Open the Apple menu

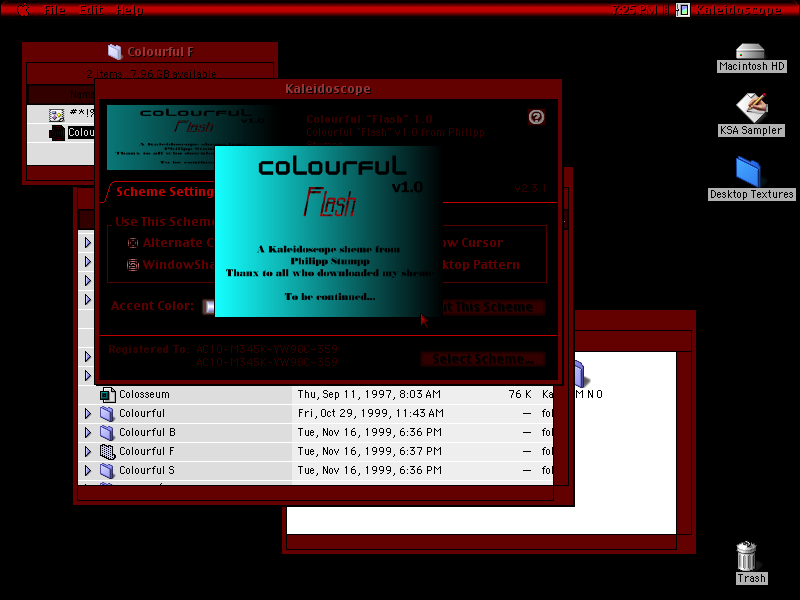coord(23,9)
